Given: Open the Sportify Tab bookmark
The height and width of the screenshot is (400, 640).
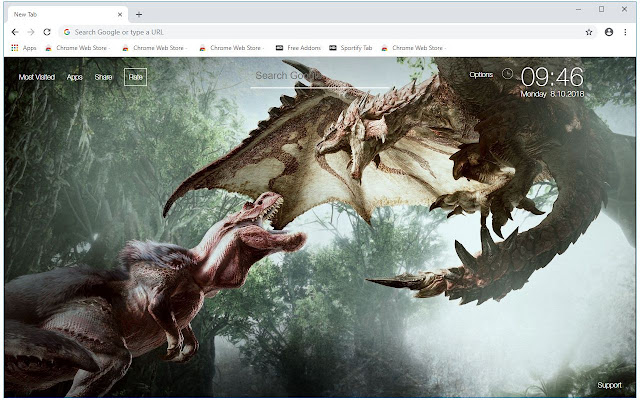Looking at the screenshot, I should (351, 48).
